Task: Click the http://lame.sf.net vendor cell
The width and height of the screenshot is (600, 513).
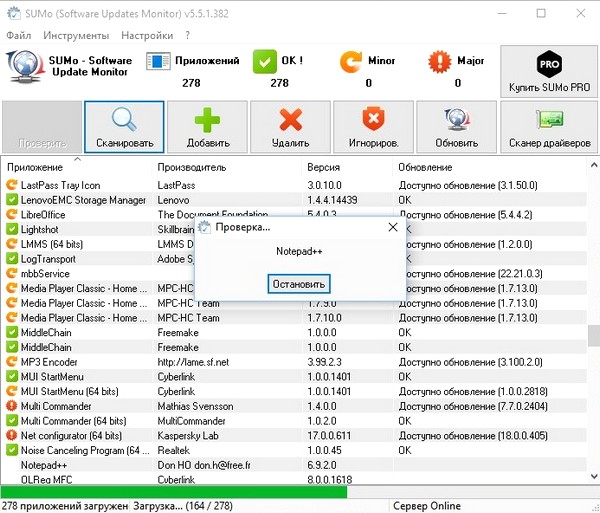Action: click(193, 362)
